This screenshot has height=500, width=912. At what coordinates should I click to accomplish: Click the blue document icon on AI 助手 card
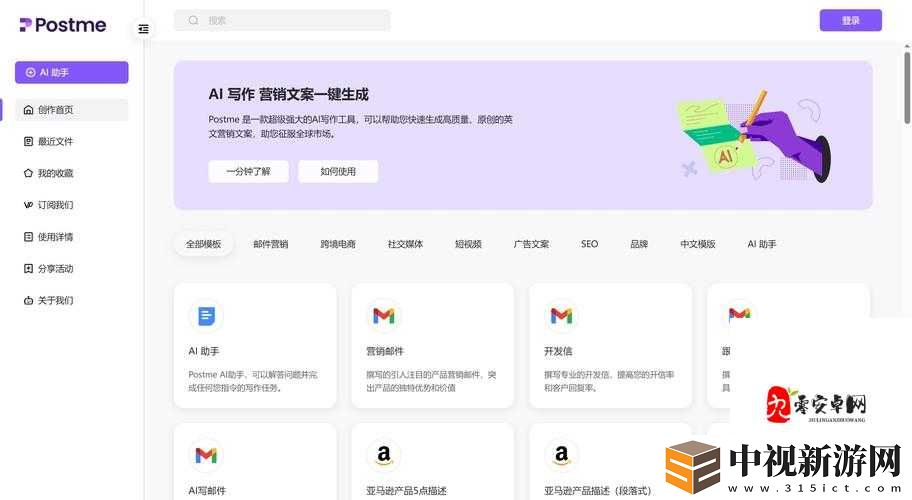206,316
